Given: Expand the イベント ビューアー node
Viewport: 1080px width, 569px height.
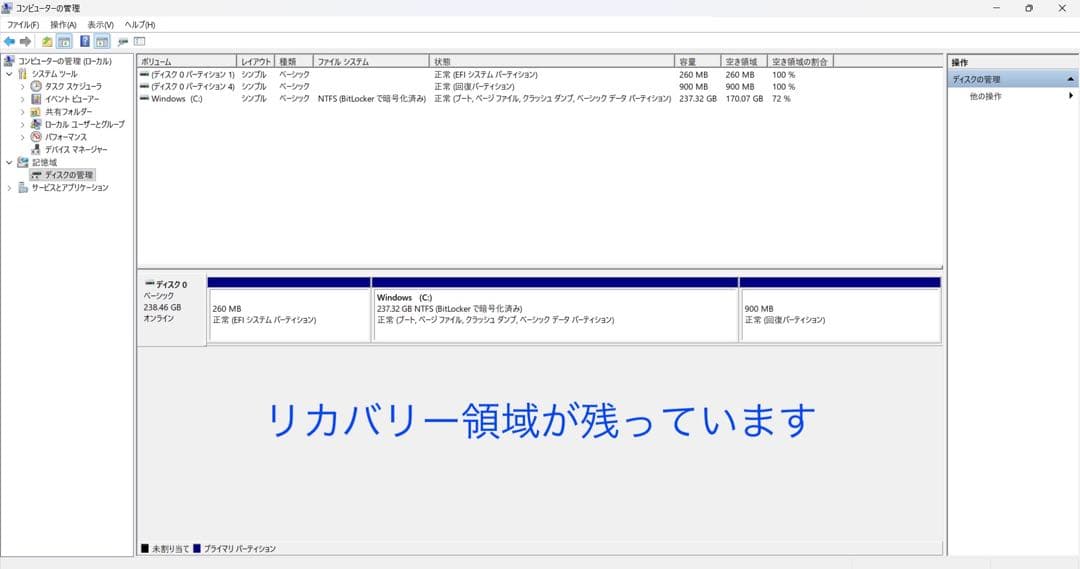Looking at the screenshot, I should [x=22, y=99].
